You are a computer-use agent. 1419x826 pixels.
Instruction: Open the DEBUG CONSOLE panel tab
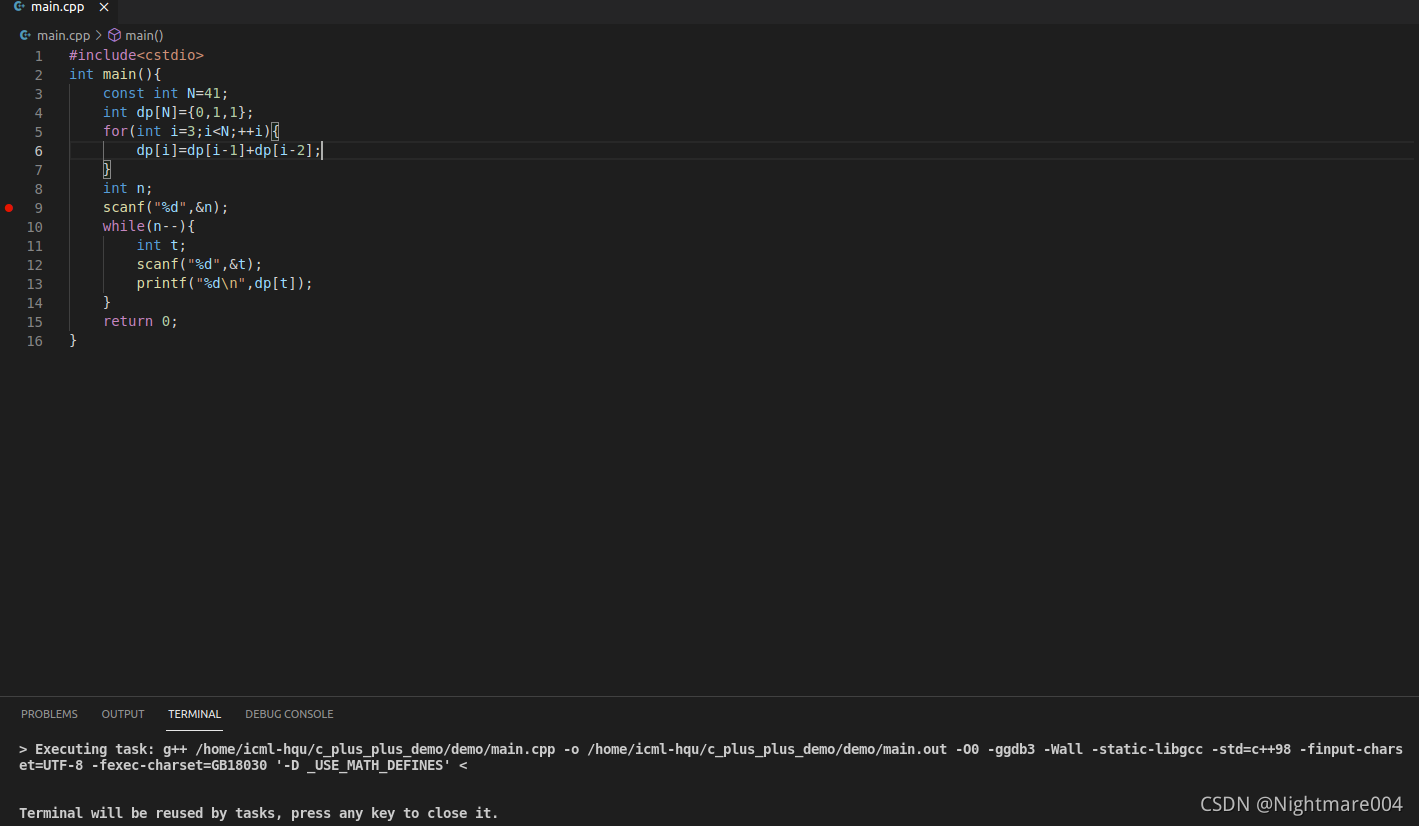(x=289, y=714)
